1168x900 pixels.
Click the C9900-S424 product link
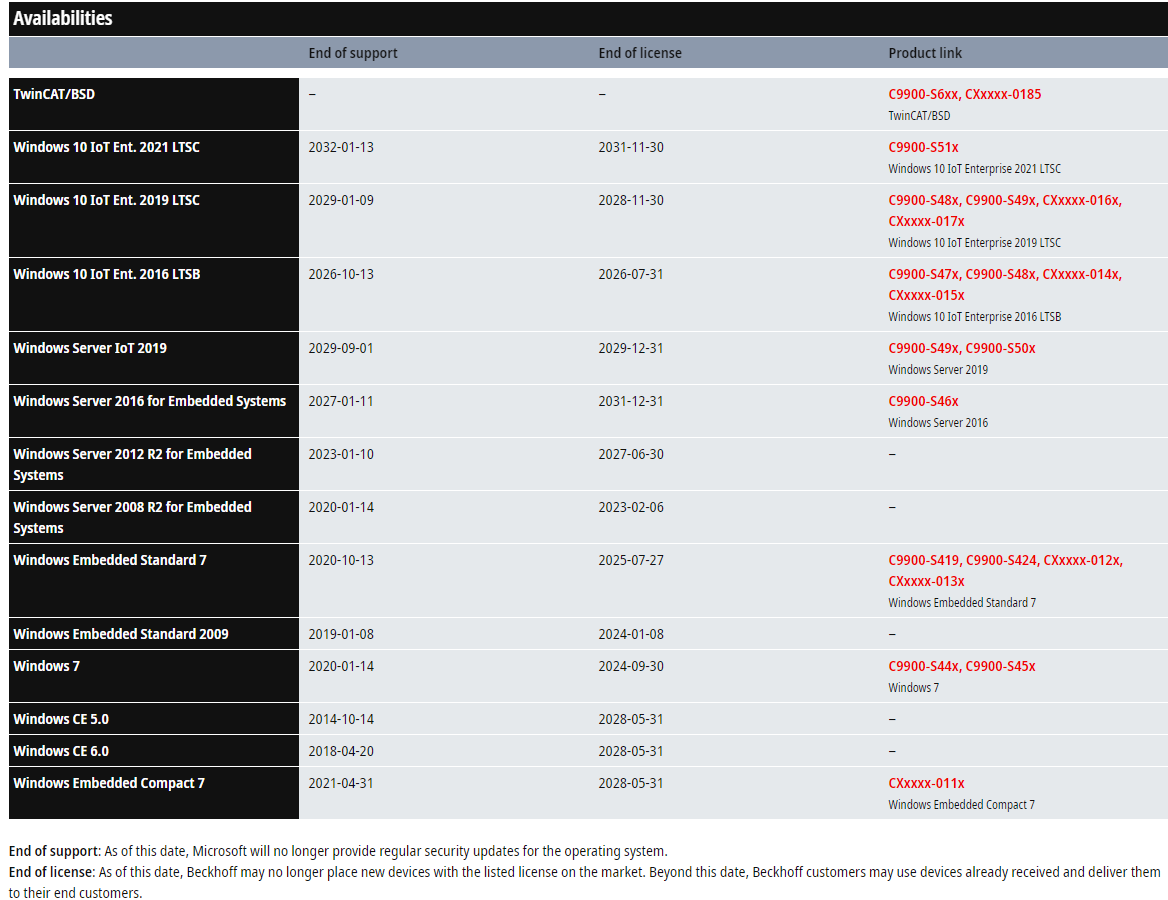pos(1001,560)
